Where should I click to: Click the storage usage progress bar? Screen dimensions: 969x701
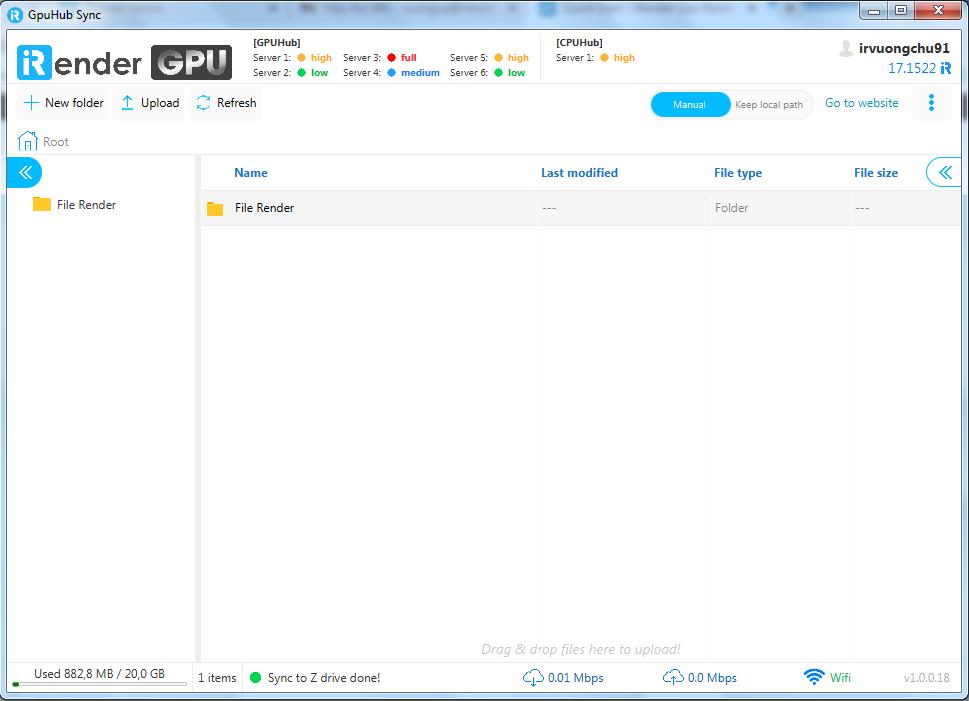click(99, 685)
